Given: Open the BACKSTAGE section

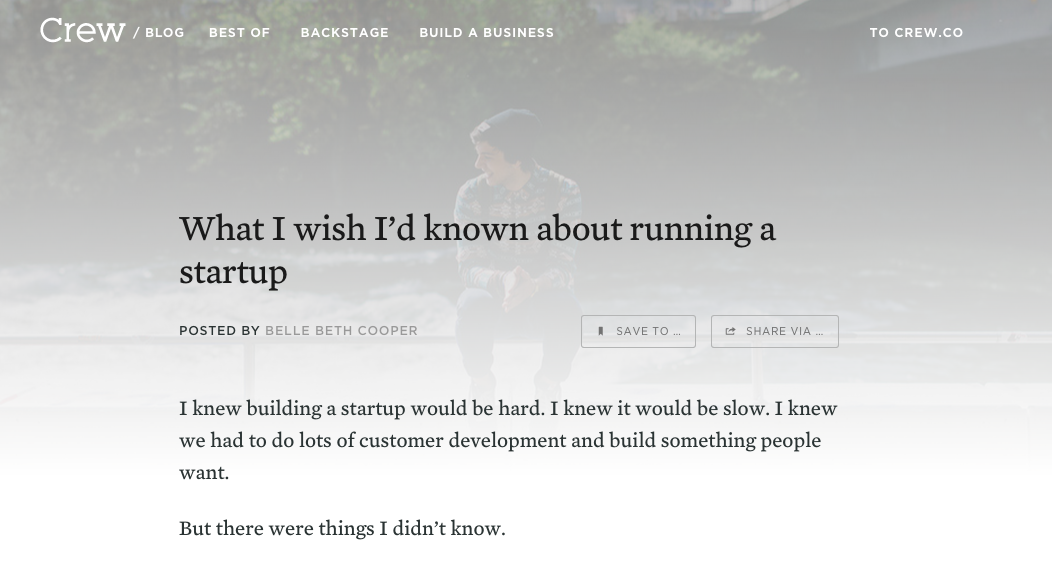Looking at the screenshot, I should [x=344, y=32].
